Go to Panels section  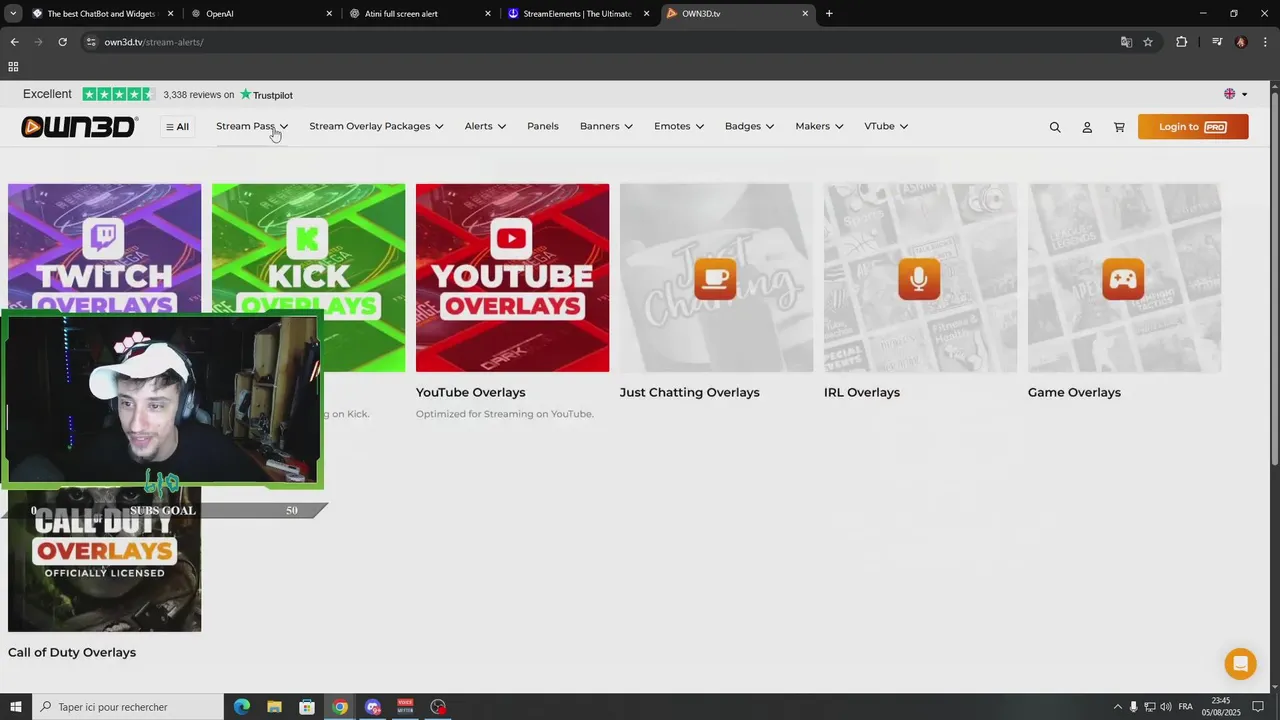pyautogui.click(x=543, y=126)
